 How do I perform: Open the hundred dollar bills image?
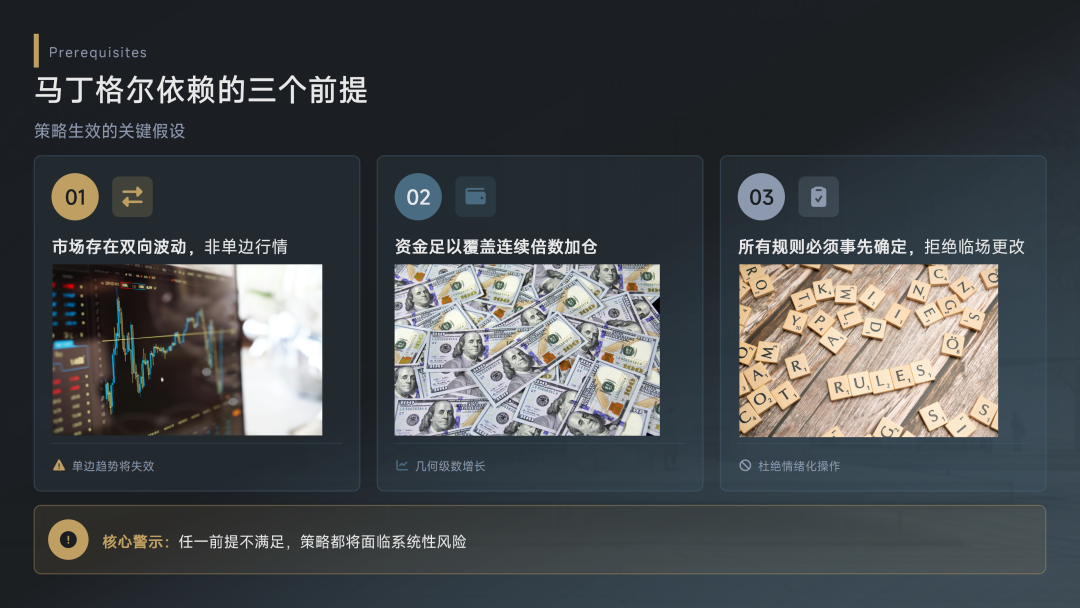pos(527,350)
